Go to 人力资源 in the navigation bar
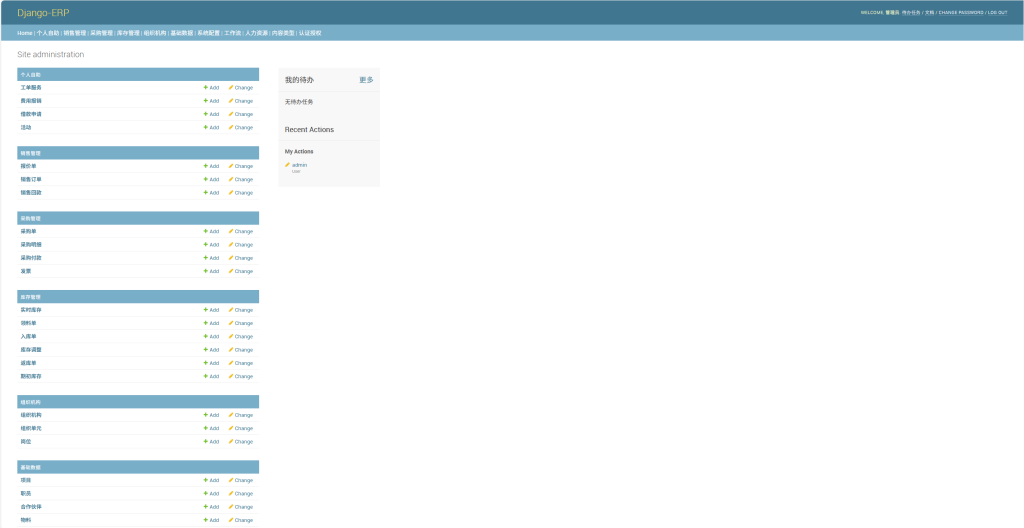The width and height of the screenshot is (1024, 528). point(256,33)
